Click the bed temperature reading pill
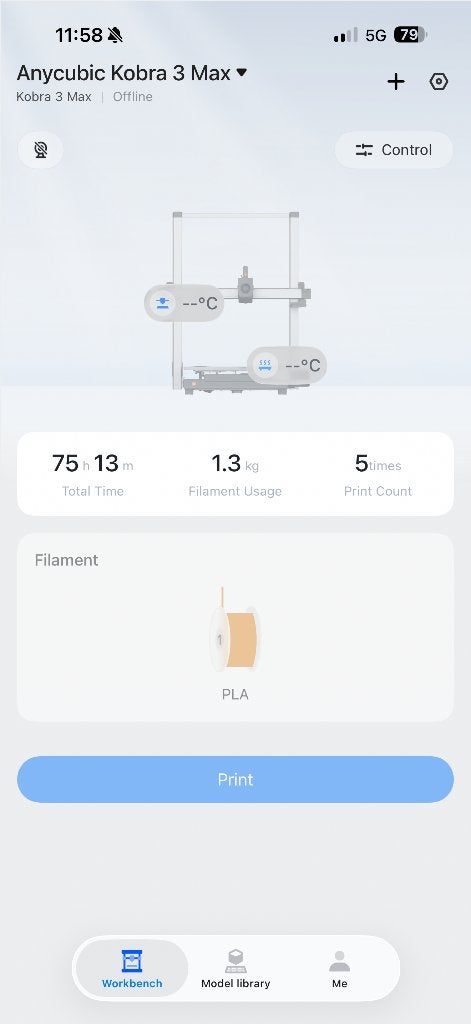Image resolution: width=471 pixels, height=1024 pixels. (x=287, y=364)
